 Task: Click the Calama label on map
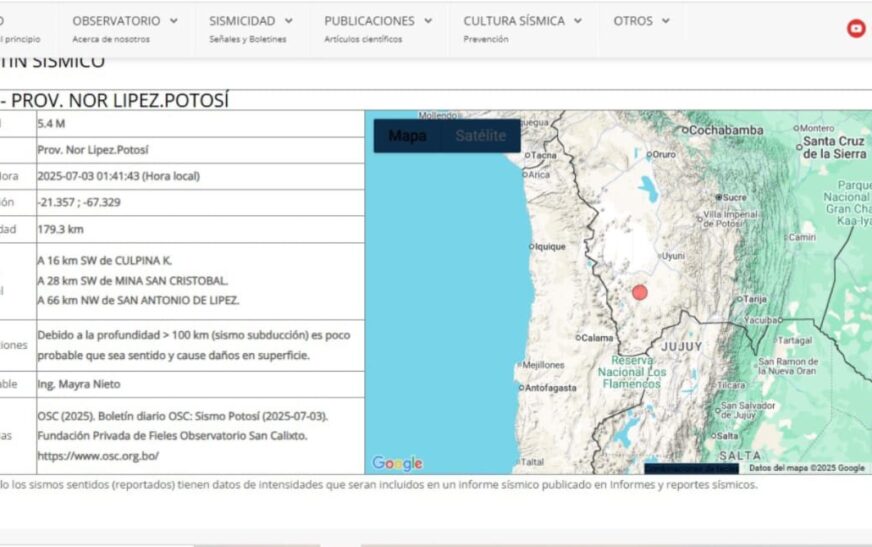597,337
